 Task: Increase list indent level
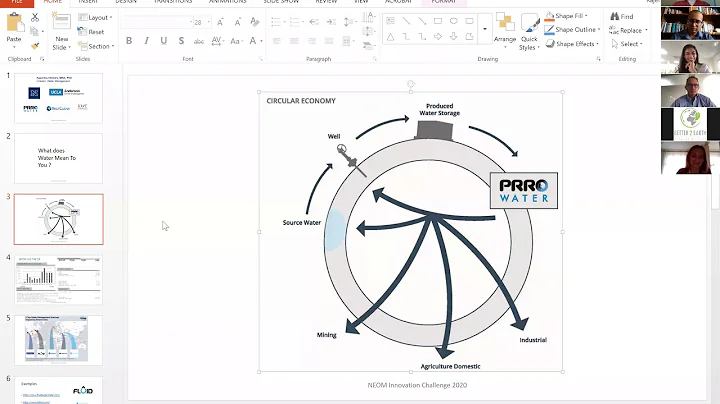[331, 22]
